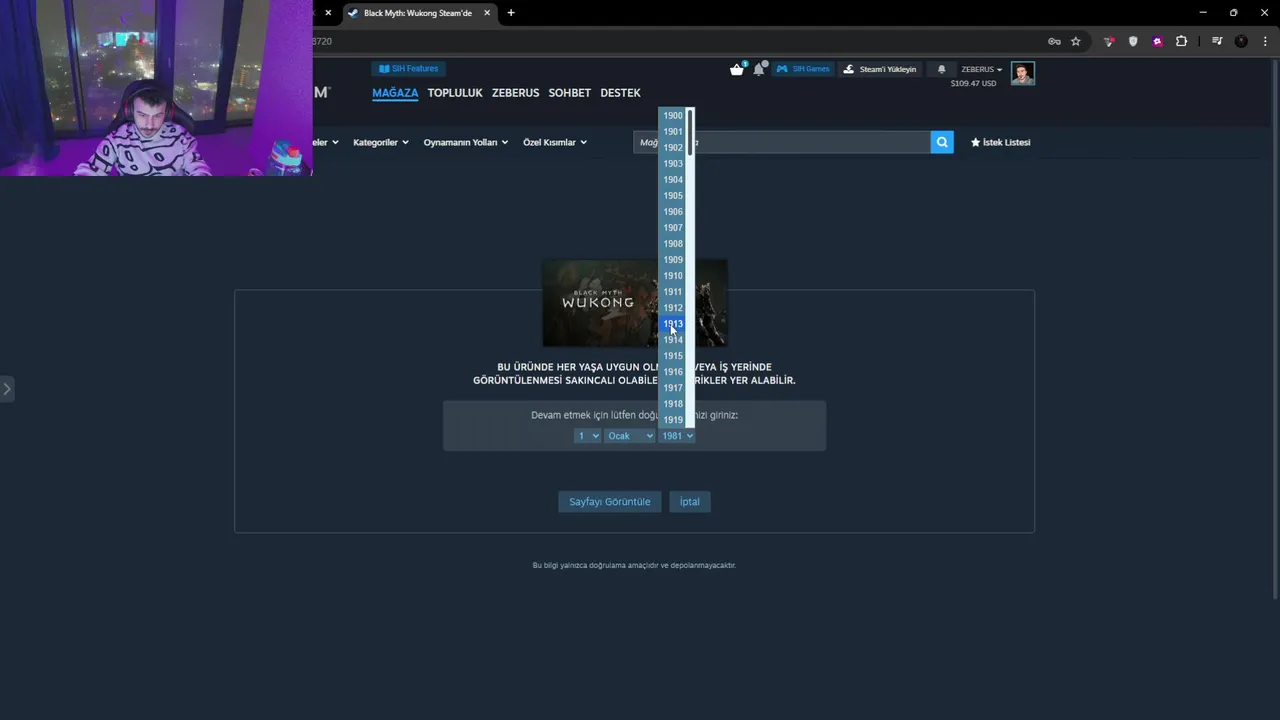Select highlighted year 1913 in list
Screen dimensions: 1280x720
point(673,324)
